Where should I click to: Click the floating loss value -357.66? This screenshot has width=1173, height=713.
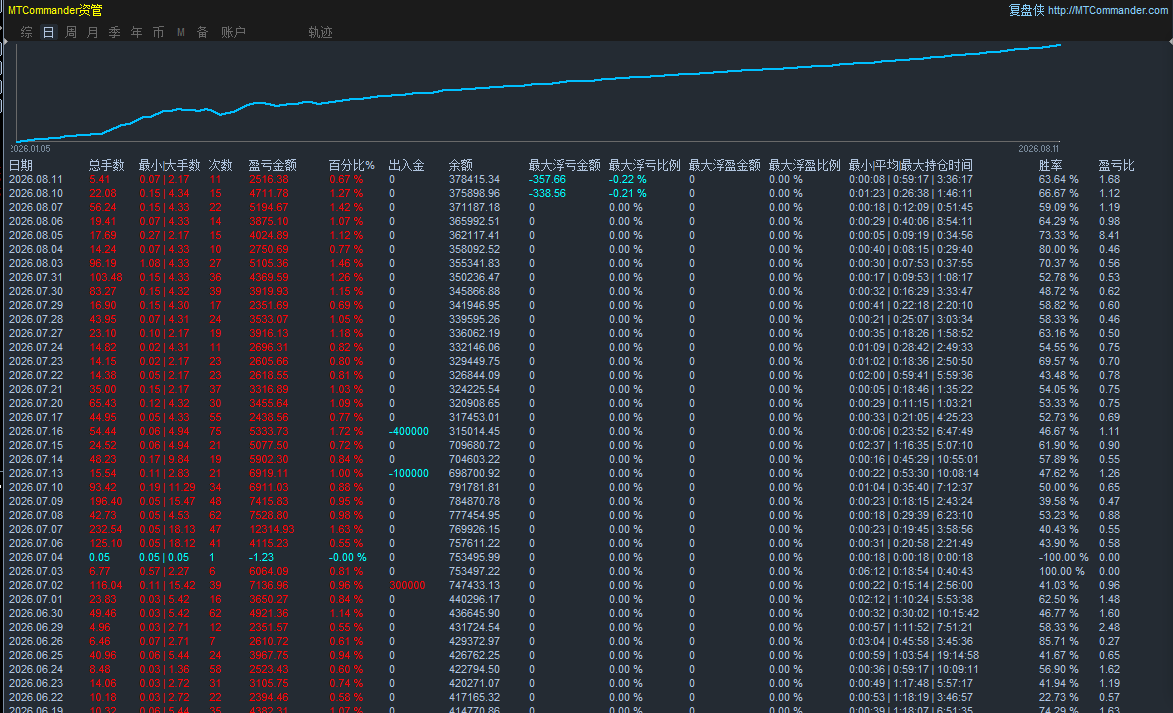(547, 180)
